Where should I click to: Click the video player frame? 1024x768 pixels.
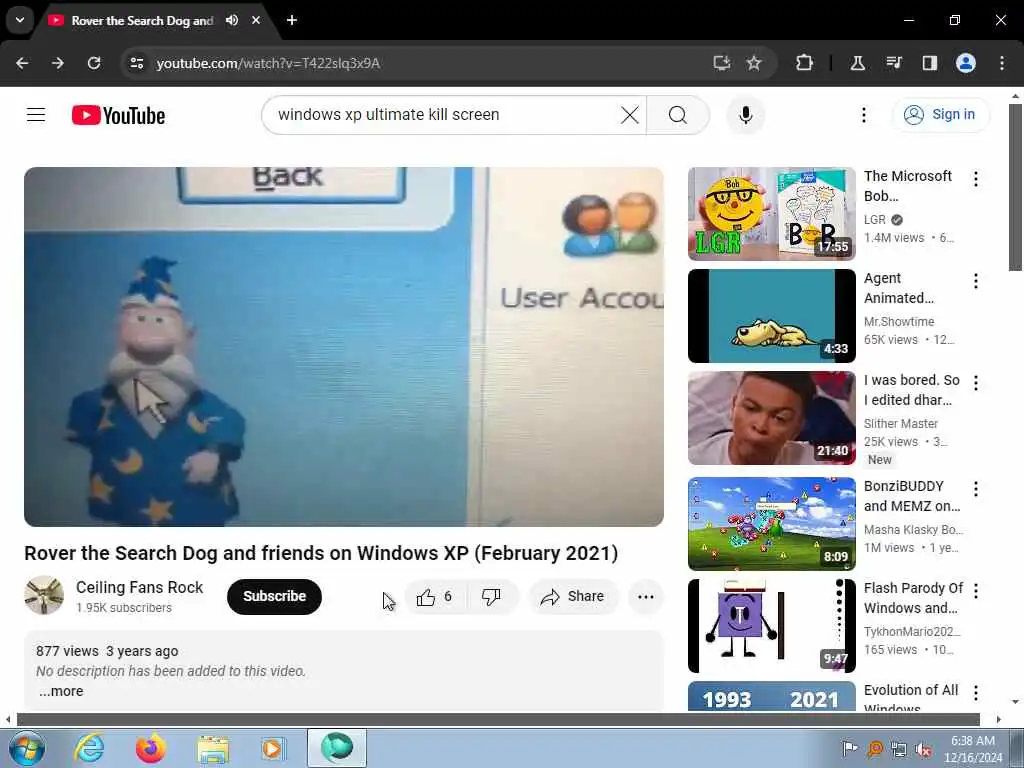[x=344, y=347]
